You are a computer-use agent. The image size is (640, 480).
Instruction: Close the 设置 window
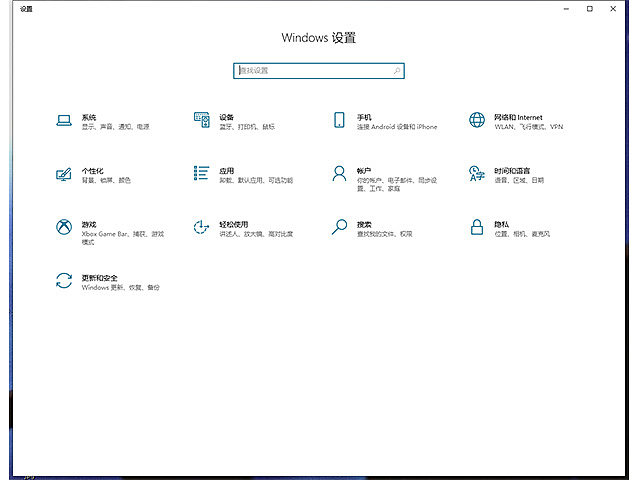613,9
